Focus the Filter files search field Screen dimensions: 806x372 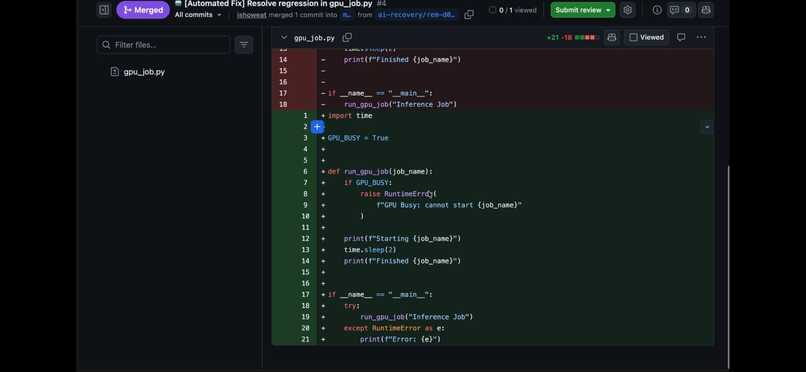pyautogui.click(x=163, y=45)
